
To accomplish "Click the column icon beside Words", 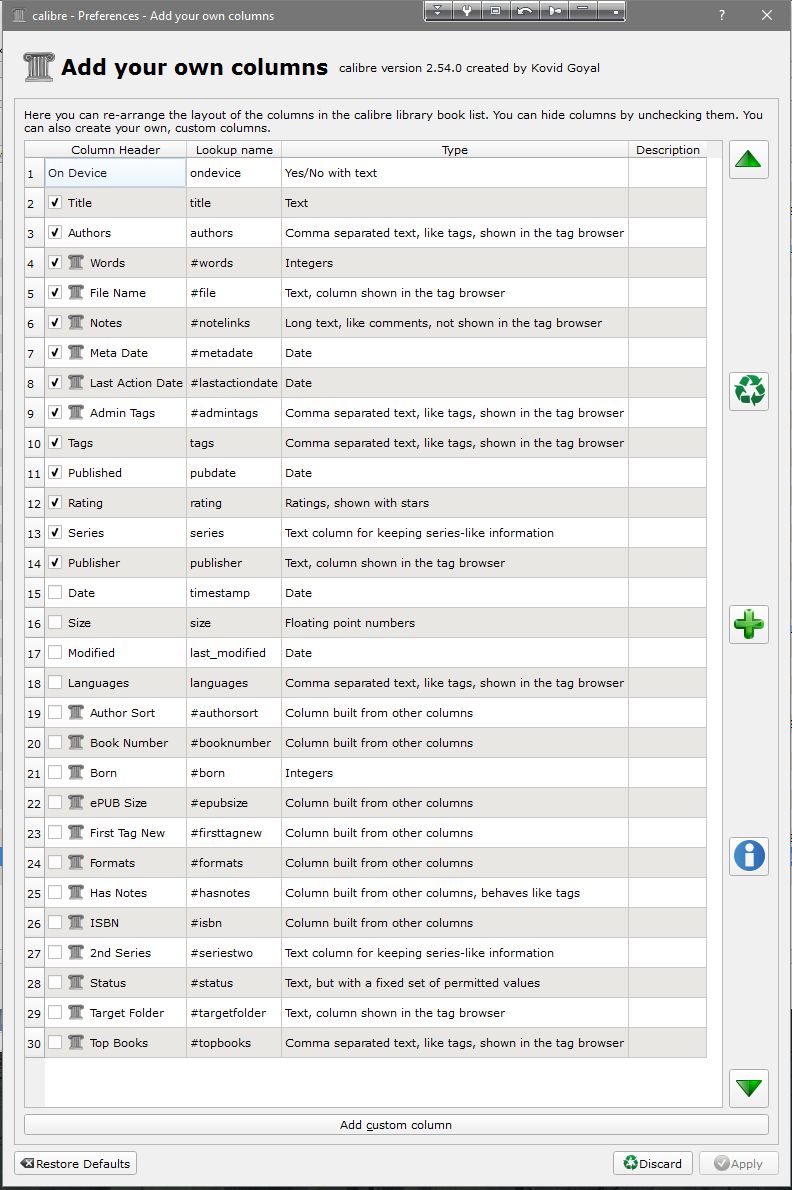I will pyautogui.click(x=76, y=262).
